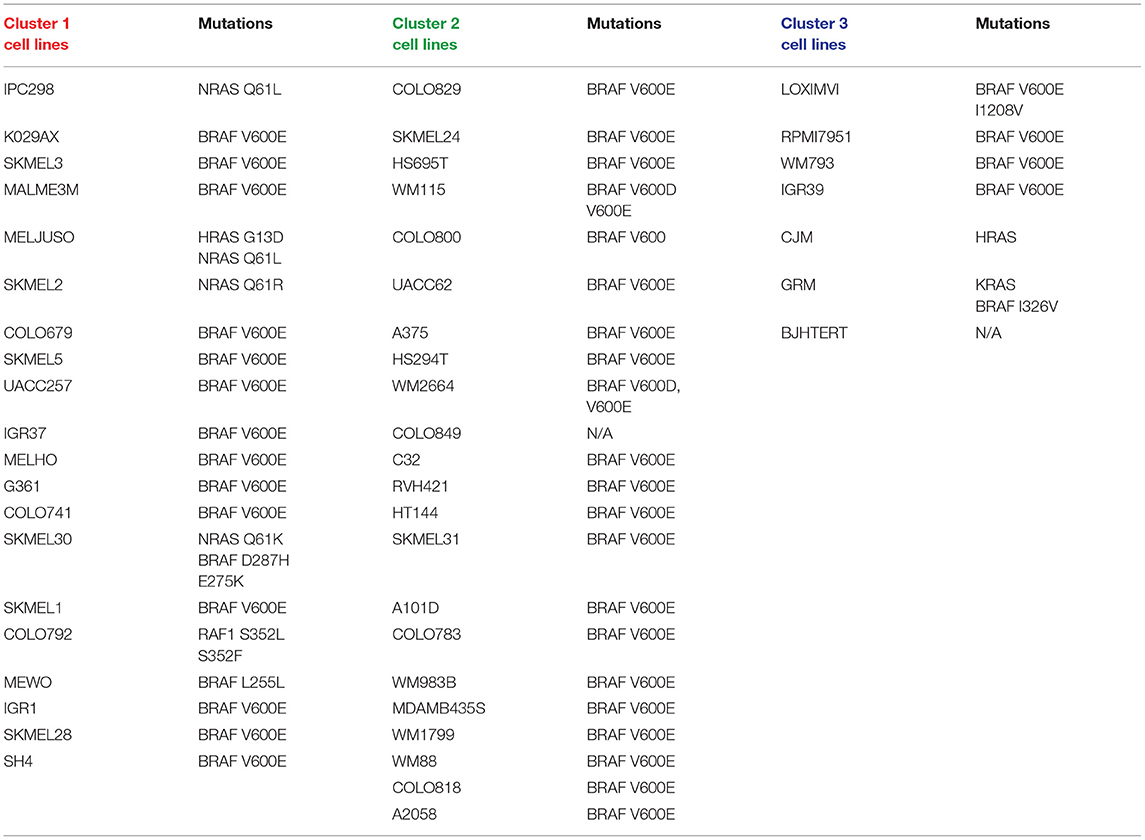Click the SKMEL24 cell line
The height and width of the screenshot is (840, 1145).
pos(426,137)
